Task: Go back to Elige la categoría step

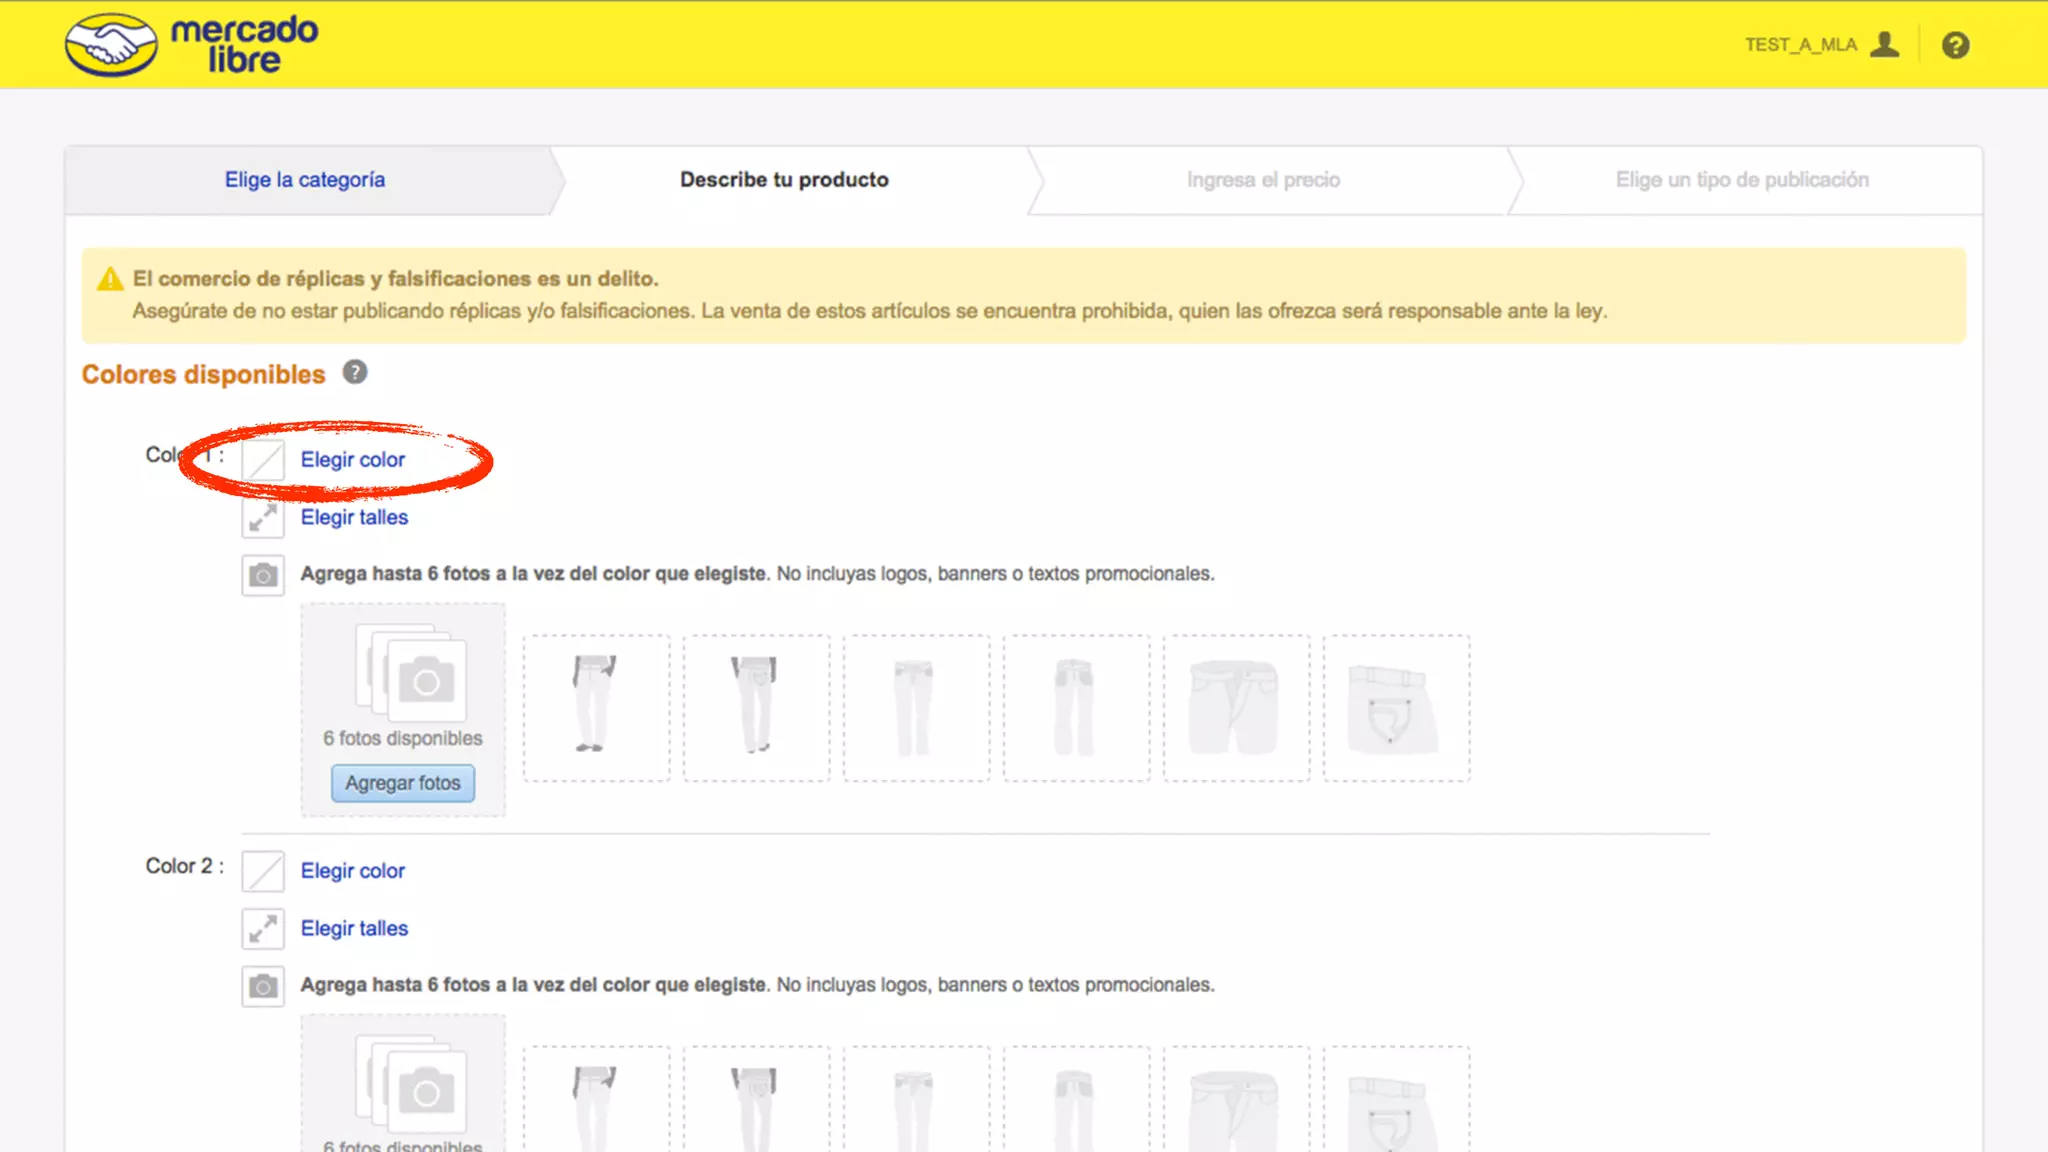Action: 304,180
